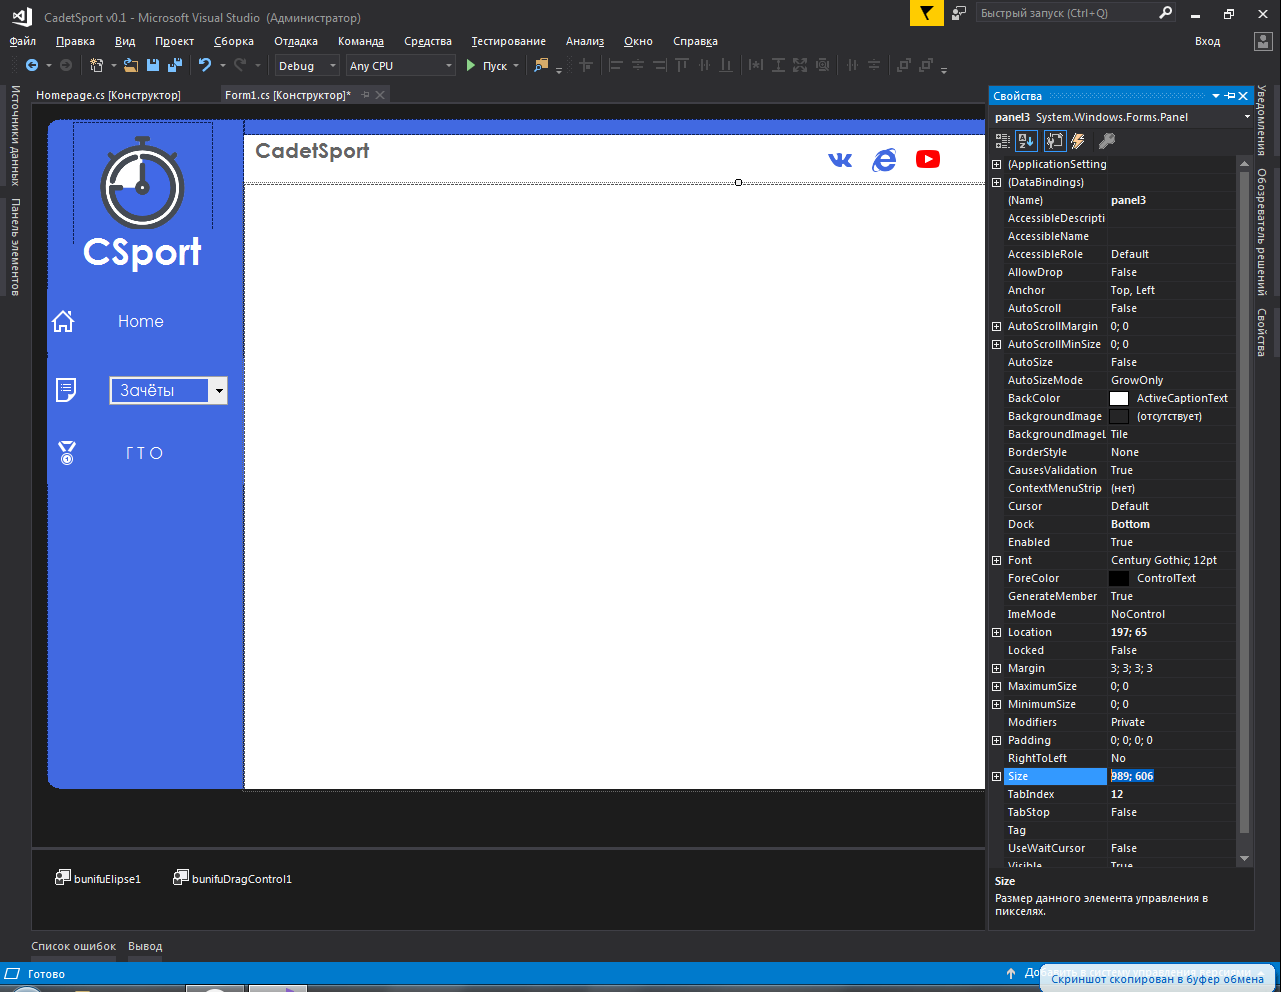Click the Internet Explorer icon on the form
Viewport: 1281px width, 992px height.
pos(884,159)
